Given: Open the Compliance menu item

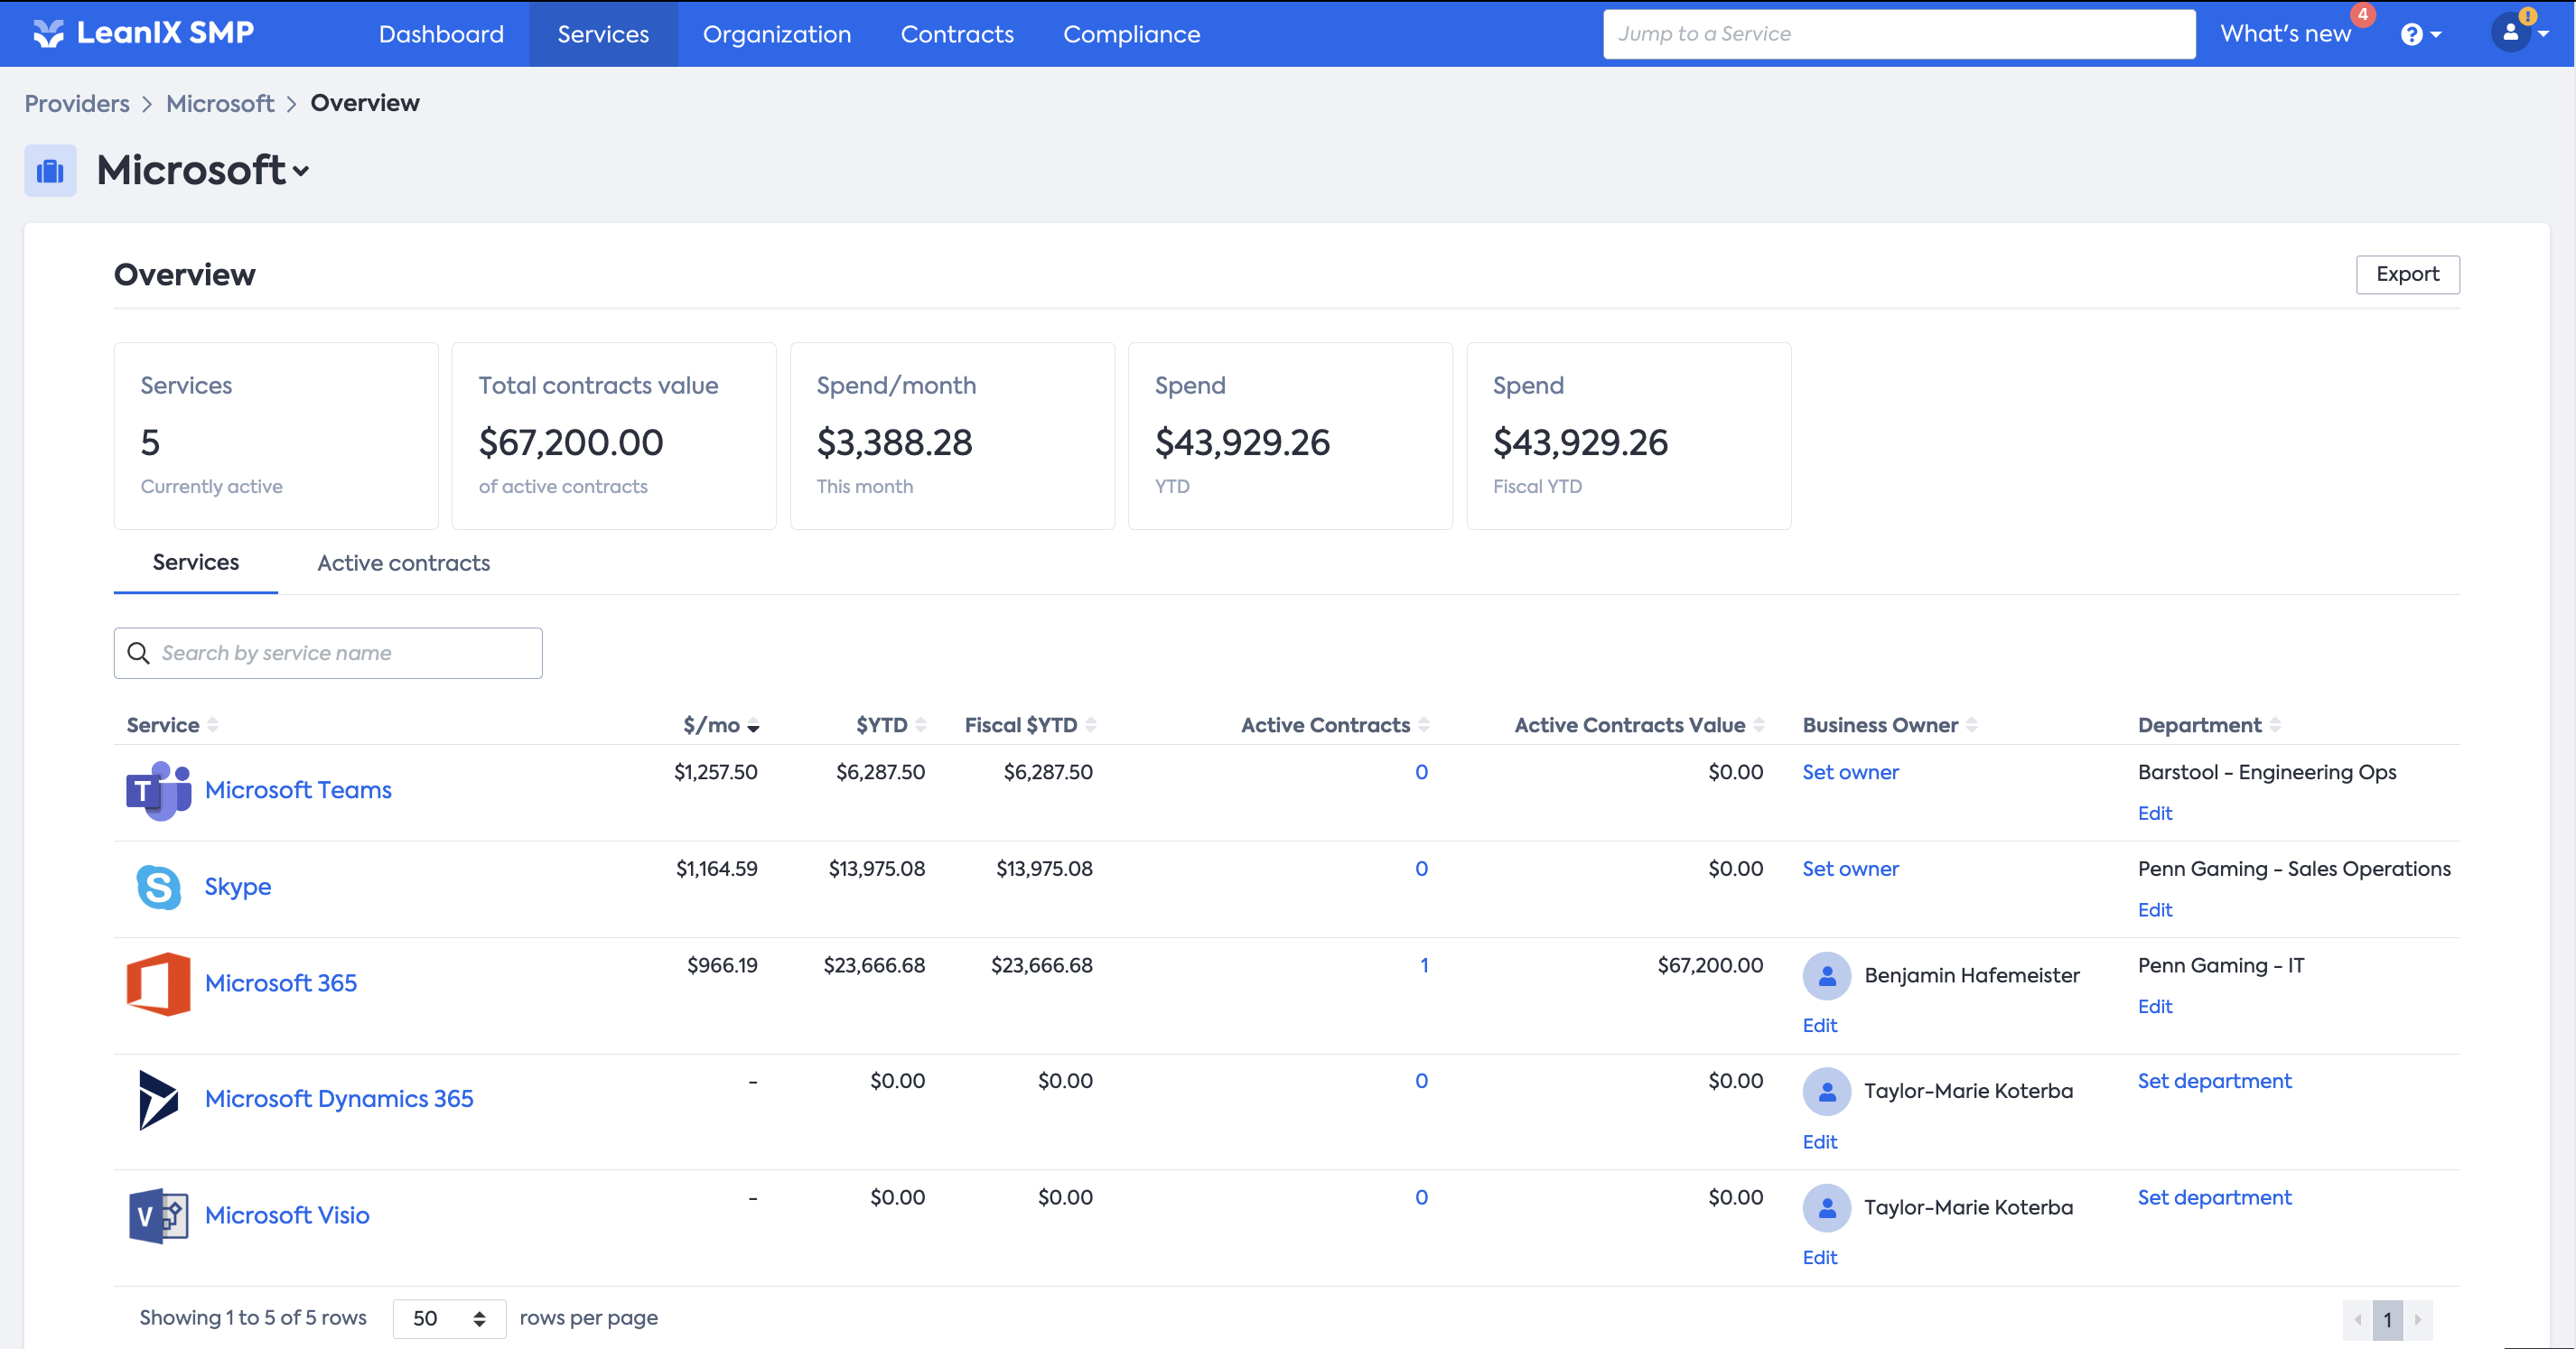Looking at the screenshot, I should pos(1131,34).
